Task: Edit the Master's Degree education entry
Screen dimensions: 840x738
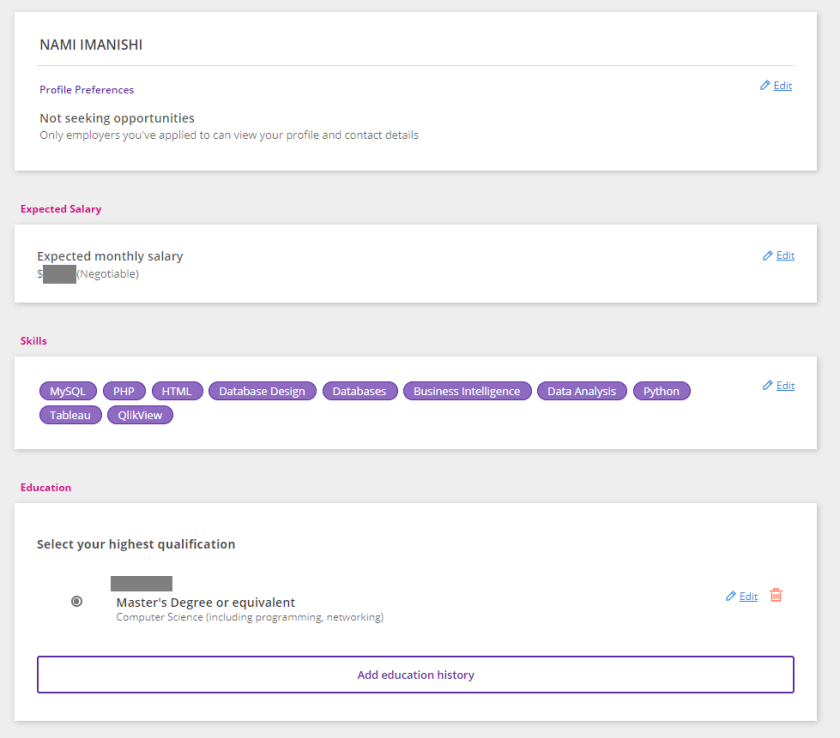Action: [748, 597]
